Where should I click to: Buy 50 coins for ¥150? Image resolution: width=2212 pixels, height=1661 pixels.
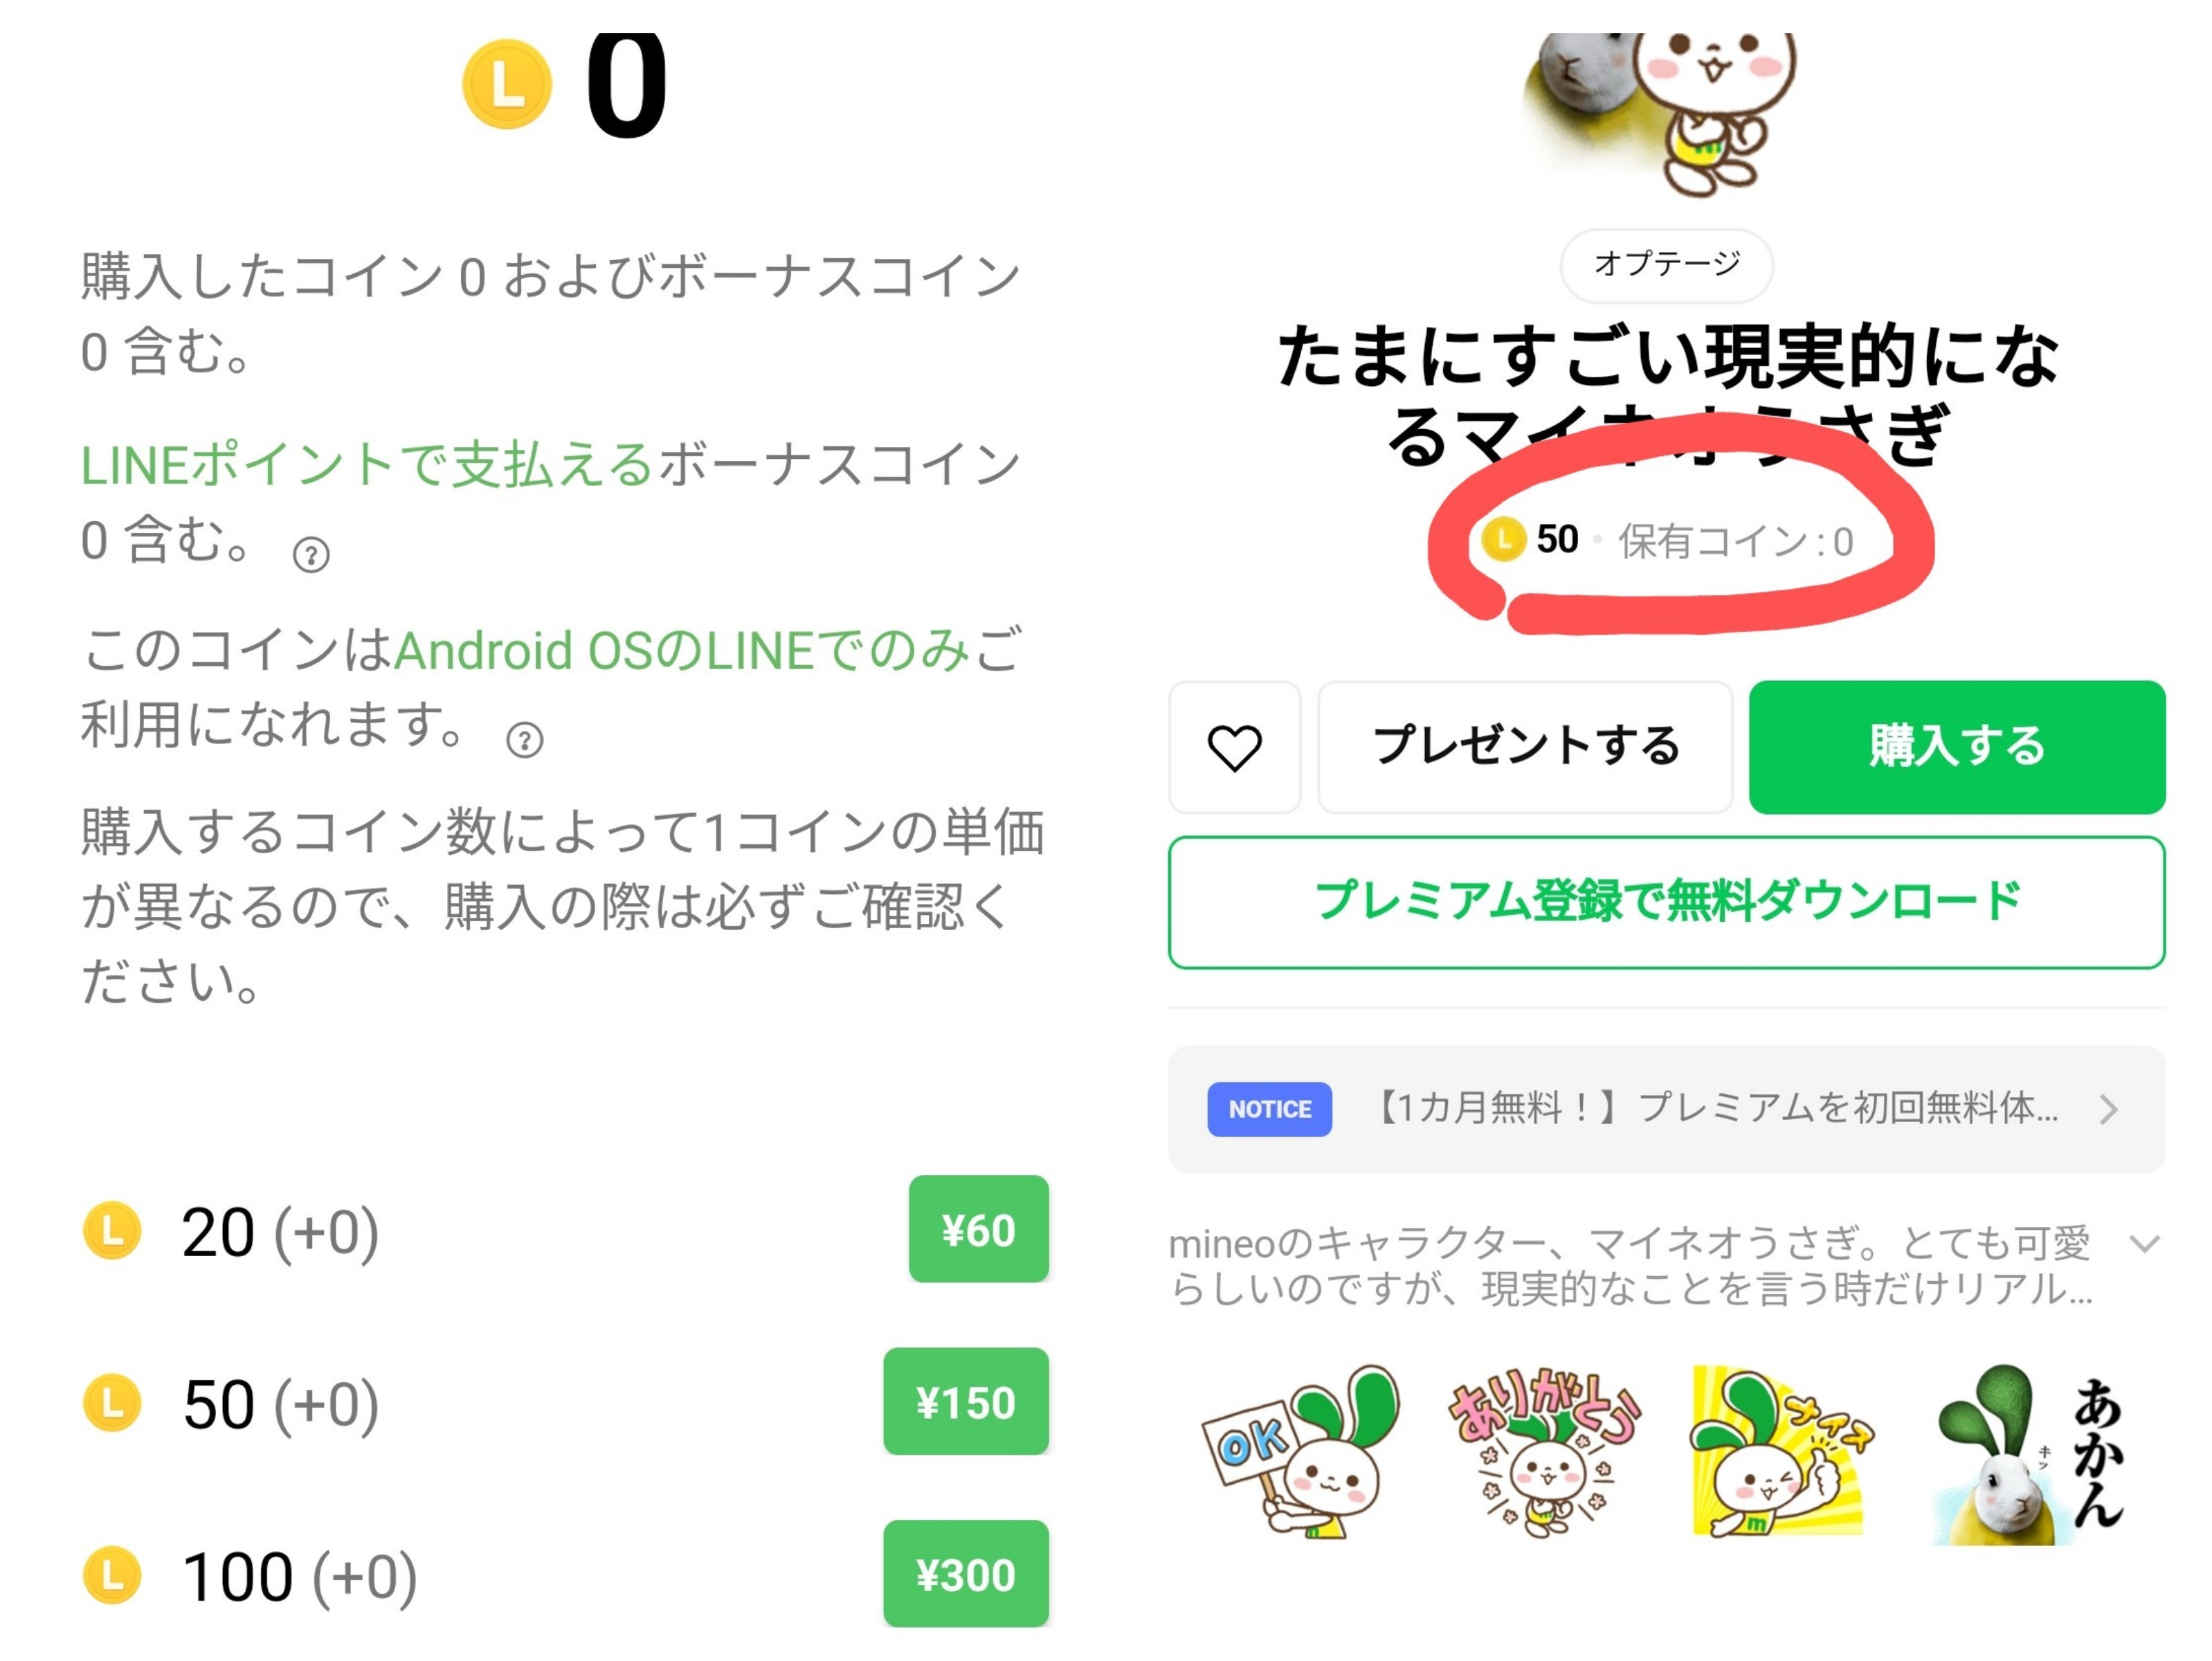(x=966, y=1402)
